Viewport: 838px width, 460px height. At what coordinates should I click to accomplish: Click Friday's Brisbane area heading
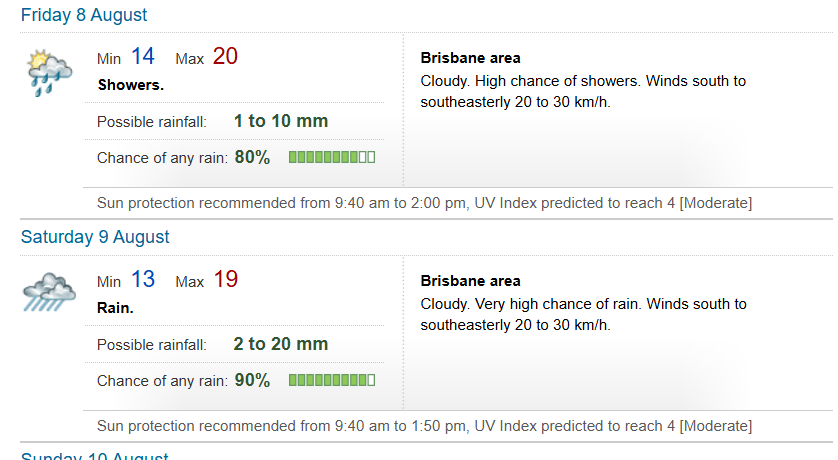pos(470,58)
